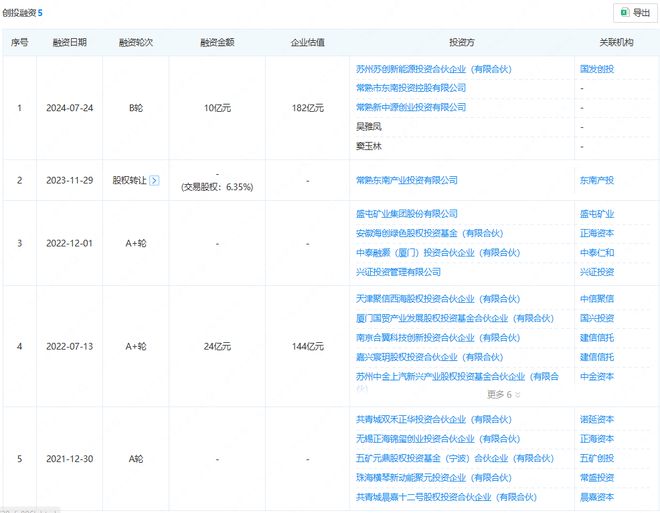The image size is (660, 513).
Task: Open 常熟东南产业投资有限公司 link
Action: 407,180
